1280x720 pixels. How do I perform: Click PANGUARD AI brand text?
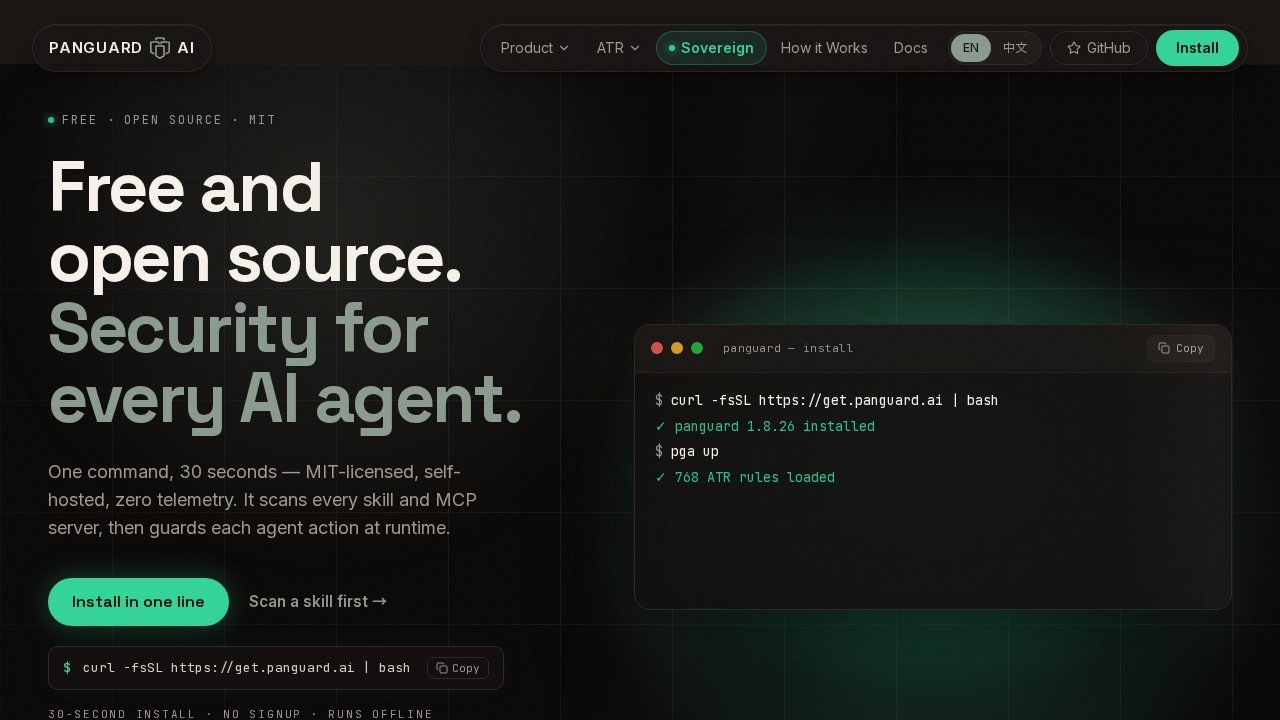(122, 48)
